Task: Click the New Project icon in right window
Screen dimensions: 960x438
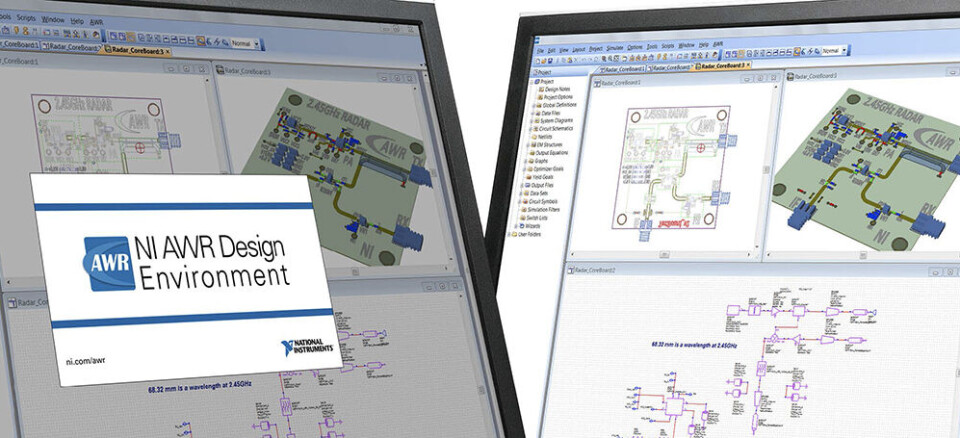Action: tap(537, 61)
